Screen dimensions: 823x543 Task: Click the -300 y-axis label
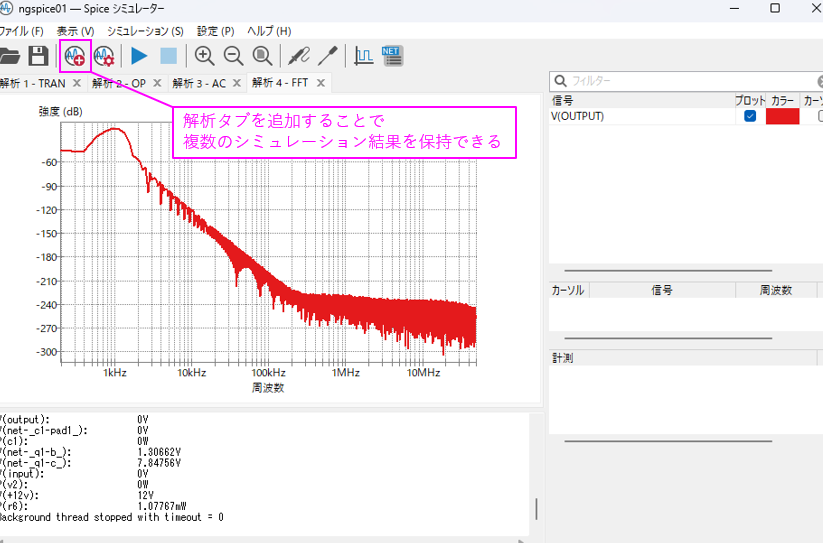(x=46, y=352)
